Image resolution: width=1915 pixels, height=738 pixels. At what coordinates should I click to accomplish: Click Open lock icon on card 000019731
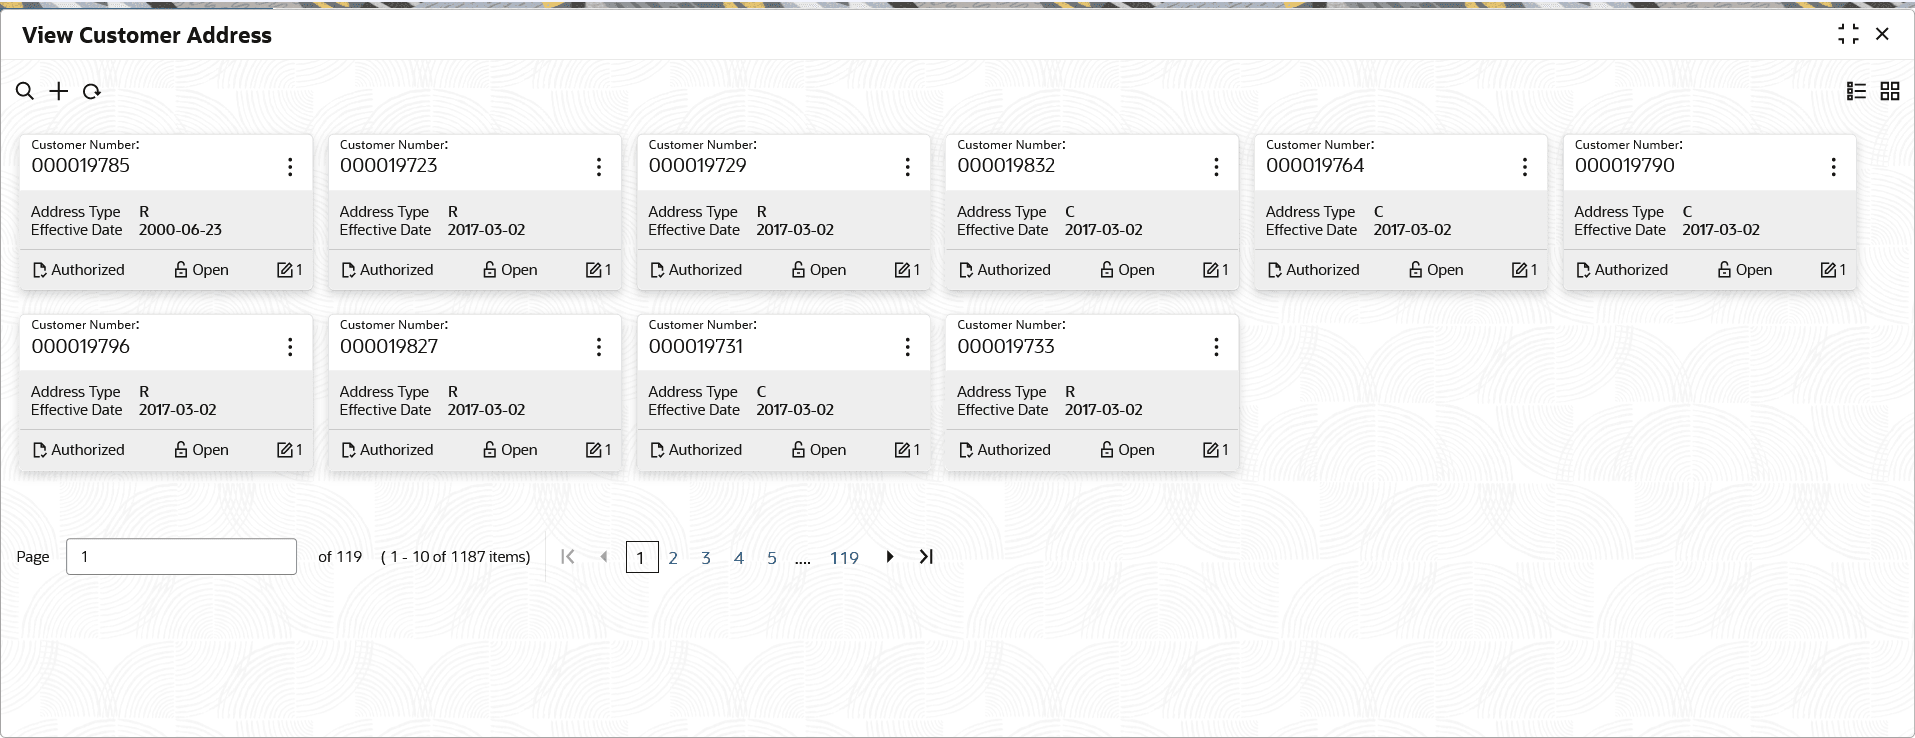[x=799, y=450]
